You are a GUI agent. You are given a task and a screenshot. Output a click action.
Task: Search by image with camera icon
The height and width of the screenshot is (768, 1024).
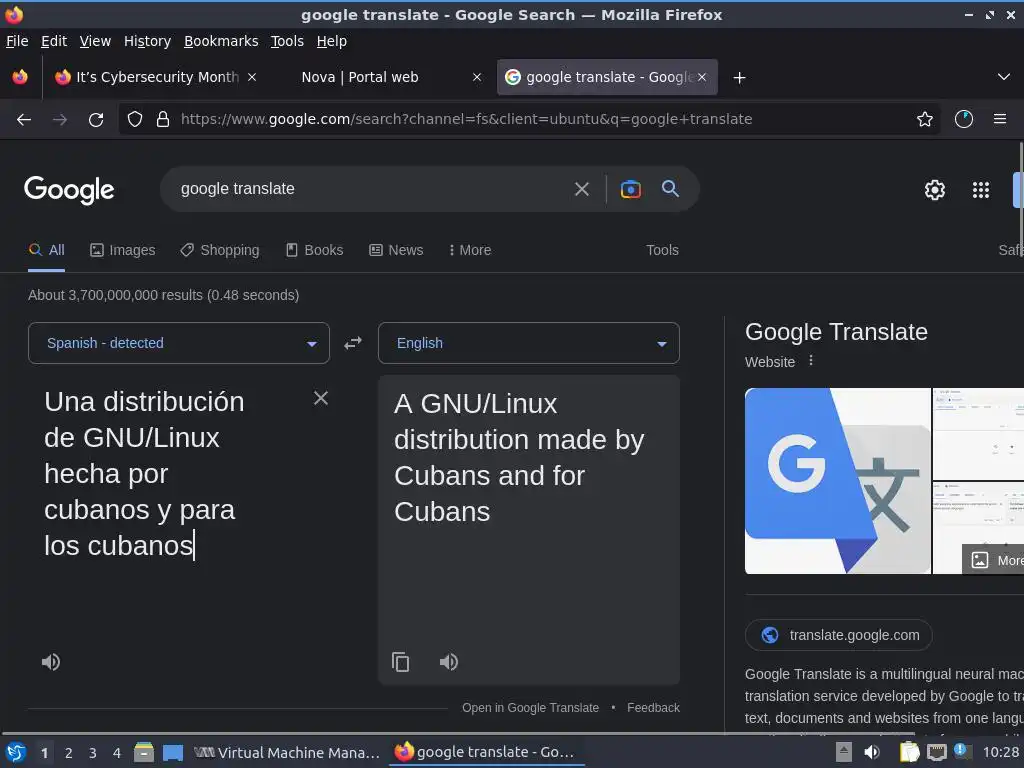click(x=630, y=189)
